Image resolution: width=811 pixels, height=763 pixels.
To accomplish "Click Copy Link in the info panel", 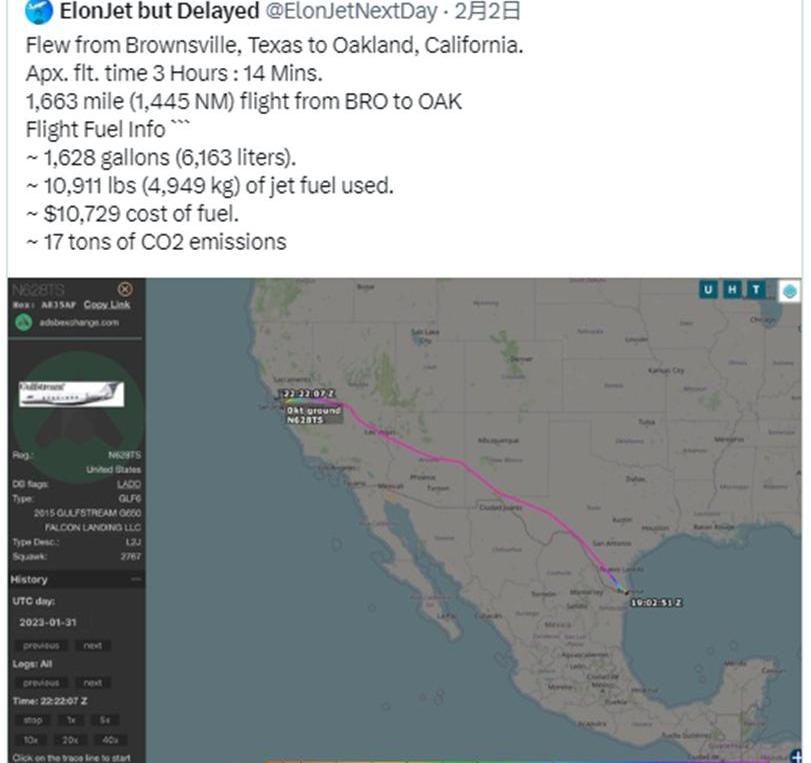I will click(x=107, y=305).
